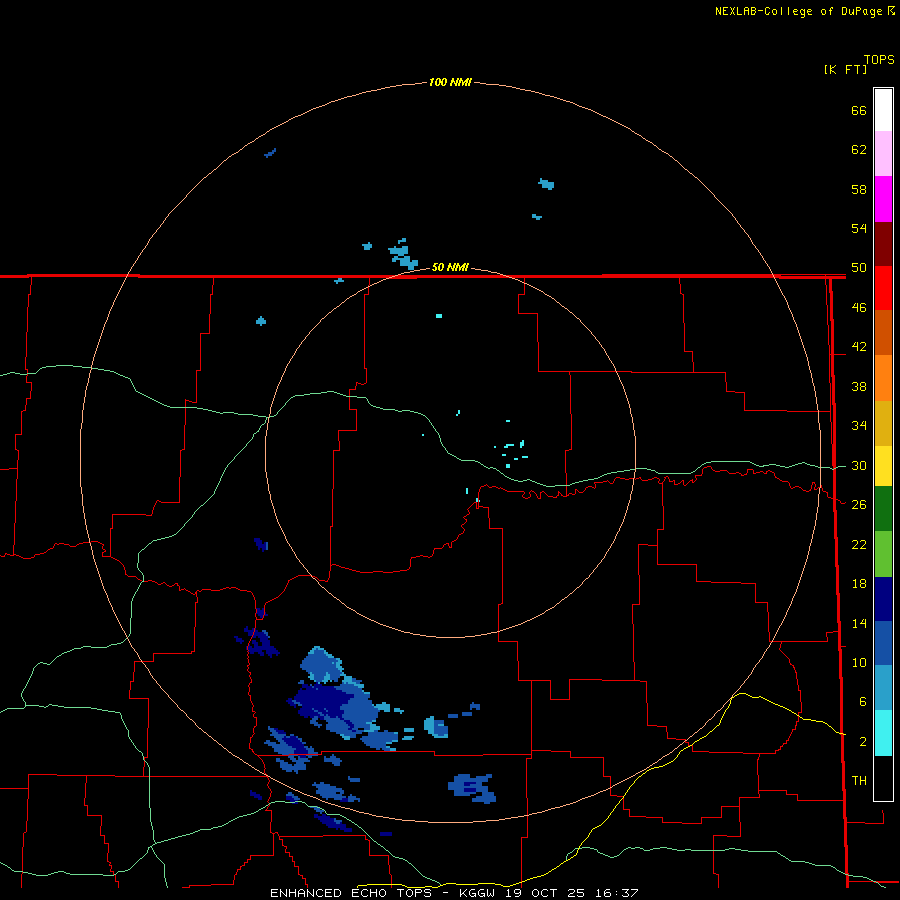Pick the light orange legend swatch

883,378
